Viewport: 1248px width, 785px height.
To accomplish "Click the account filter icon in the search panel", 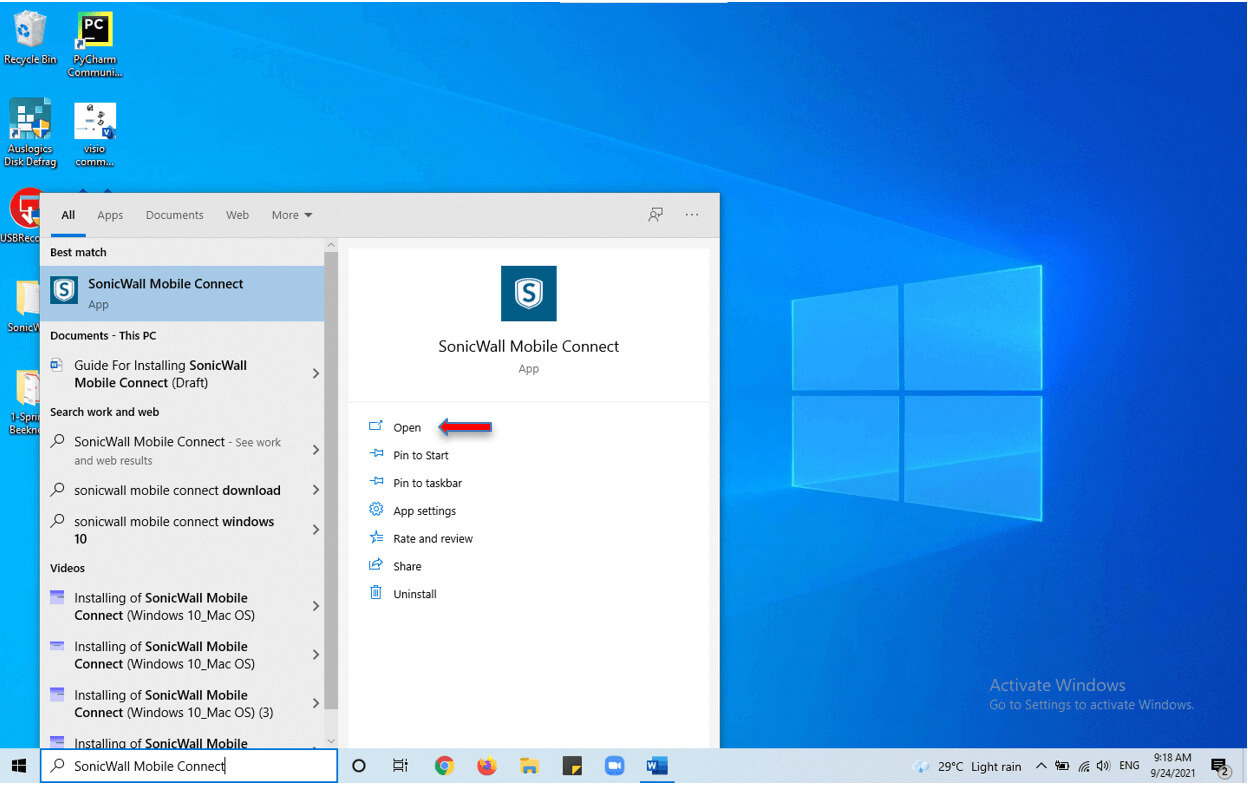I will pos(655,214).
